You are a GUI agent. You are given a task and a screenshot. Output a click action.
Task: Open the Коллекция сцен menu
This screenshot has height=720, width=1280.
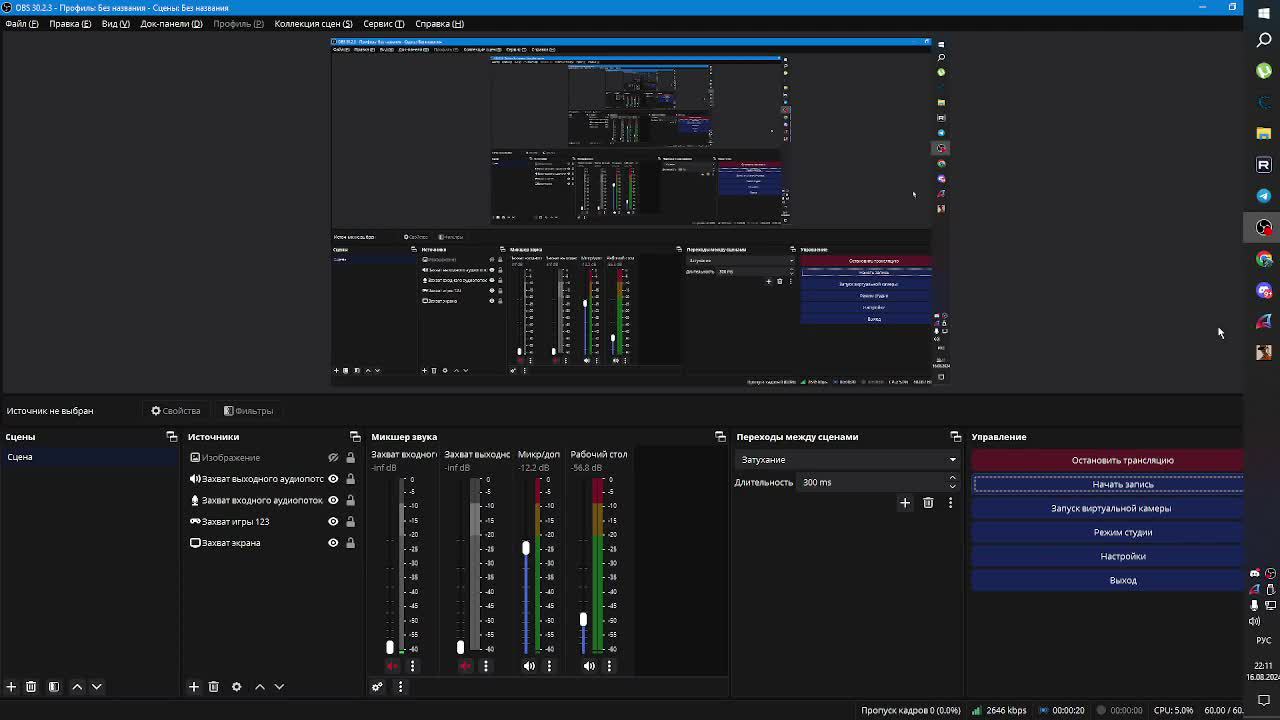tap(313, 24)
